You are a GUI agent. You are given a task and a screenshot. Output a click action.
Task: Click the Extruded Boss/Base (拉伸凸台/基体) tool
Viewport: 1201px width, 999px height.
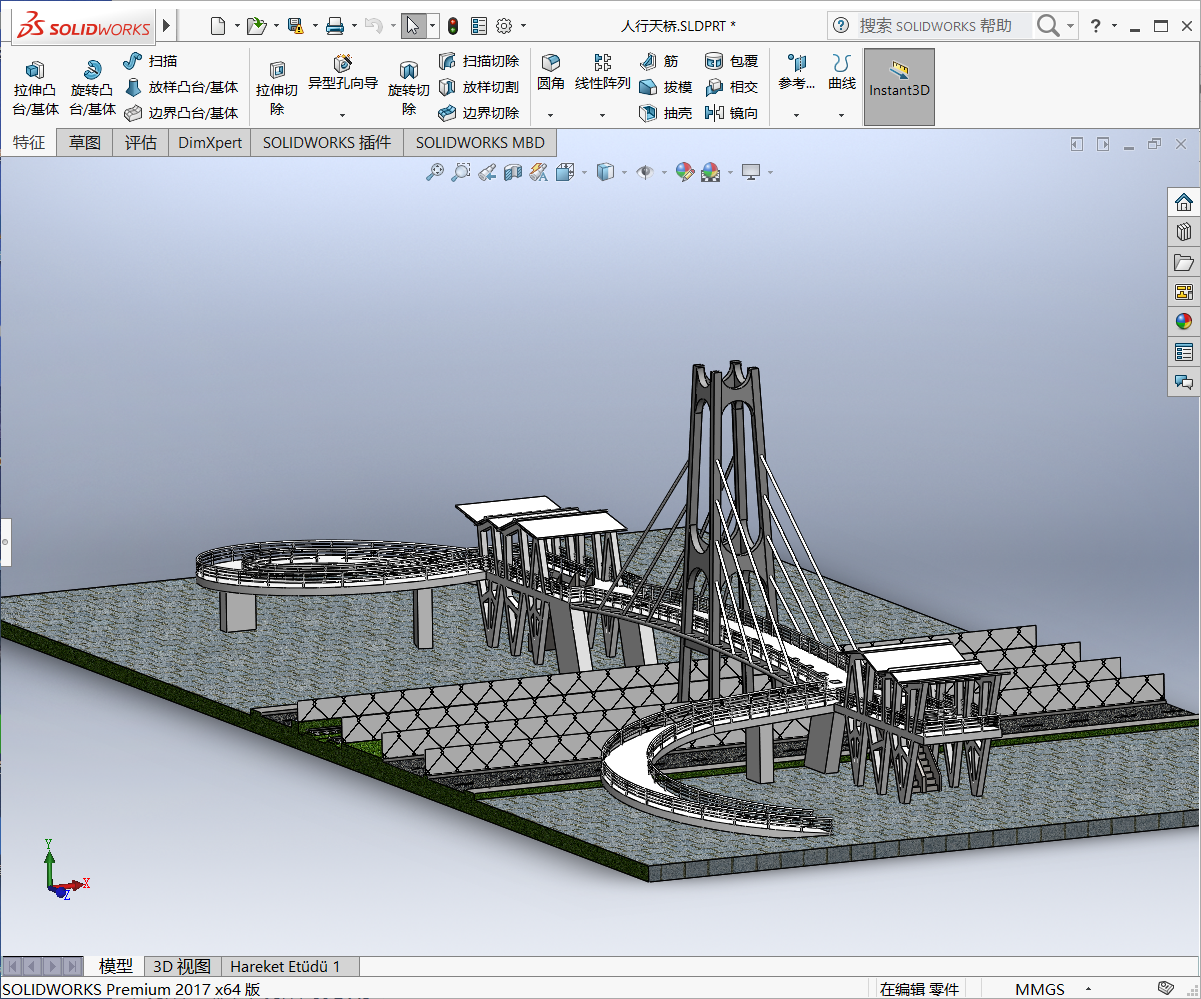[x=35, y=87]
